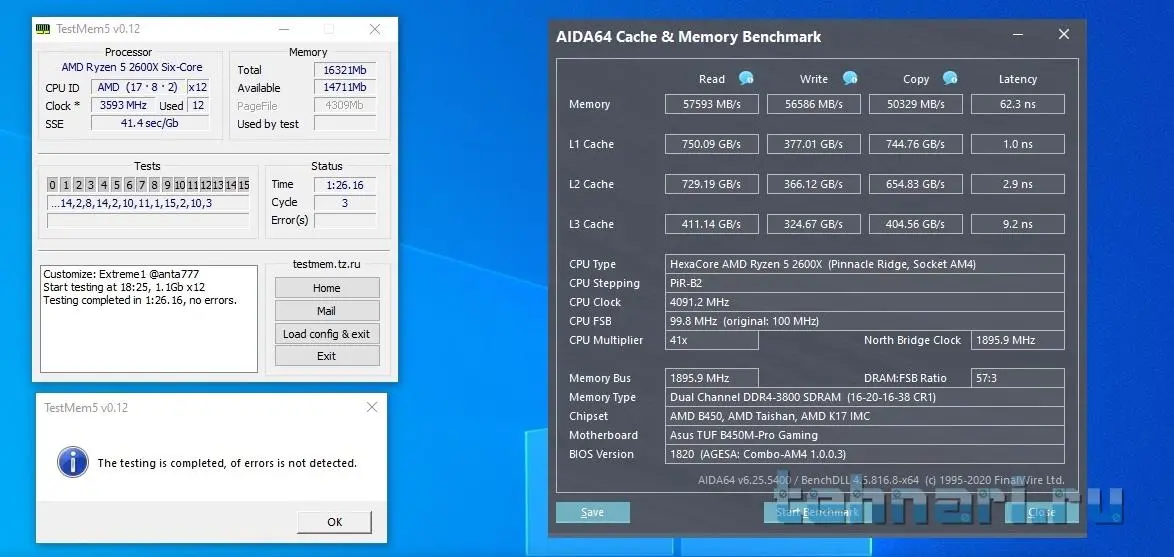
Task: Close the TestMem5 message dialog
Action: [x=371, y=407]
